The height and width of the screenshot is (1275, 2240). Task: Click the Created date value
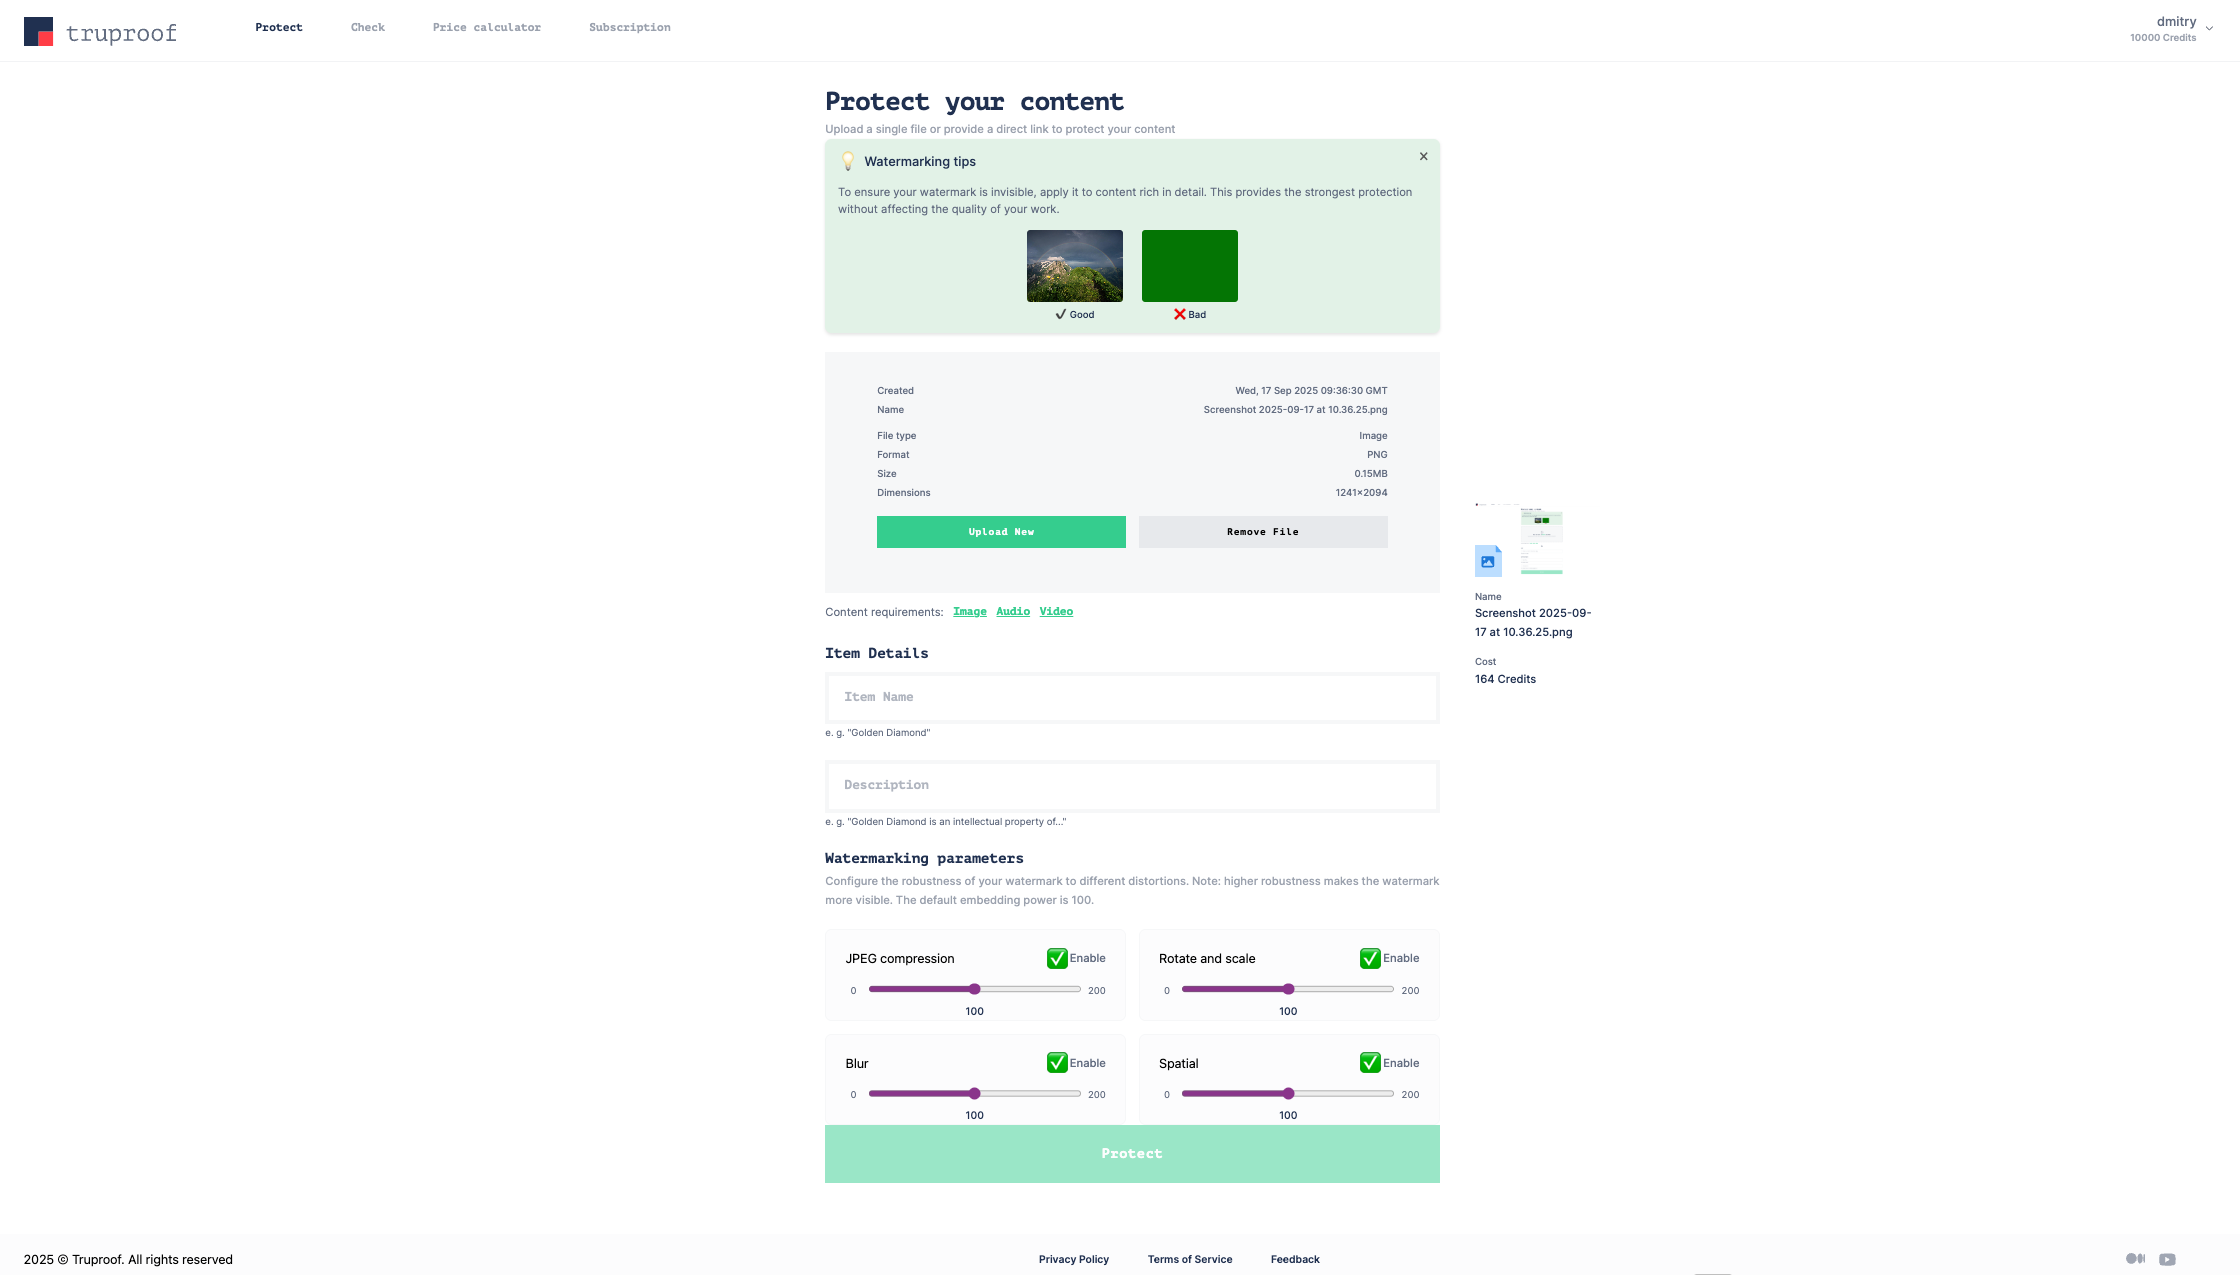tap(1311, 391)
